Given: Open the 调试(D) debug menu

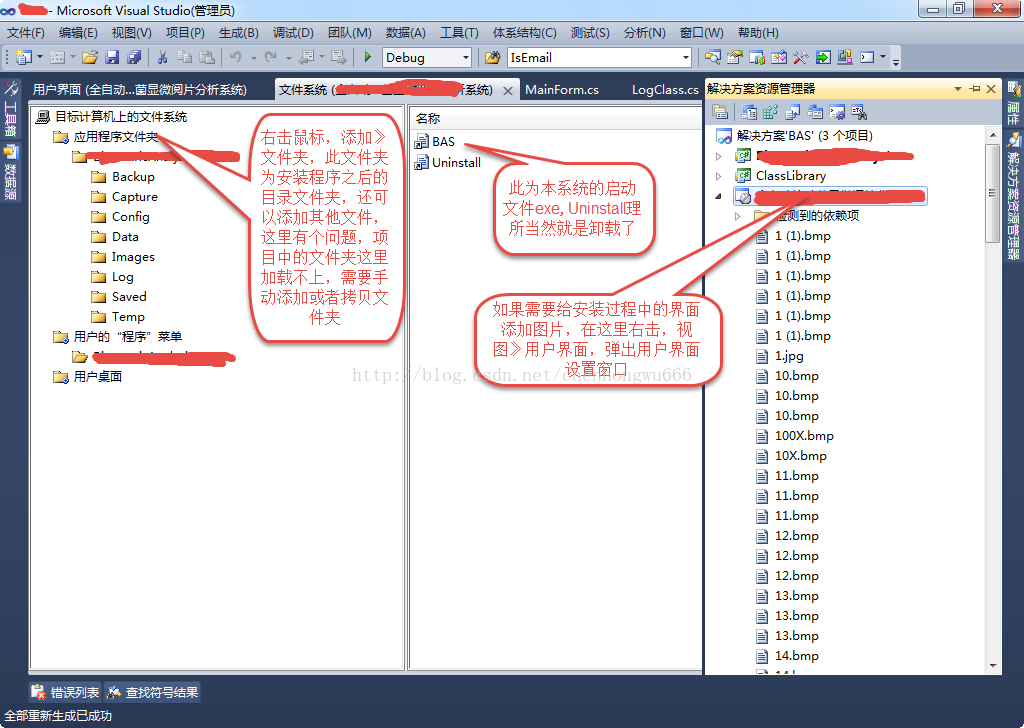Looking at the screenshot, I should pos(293,33).
